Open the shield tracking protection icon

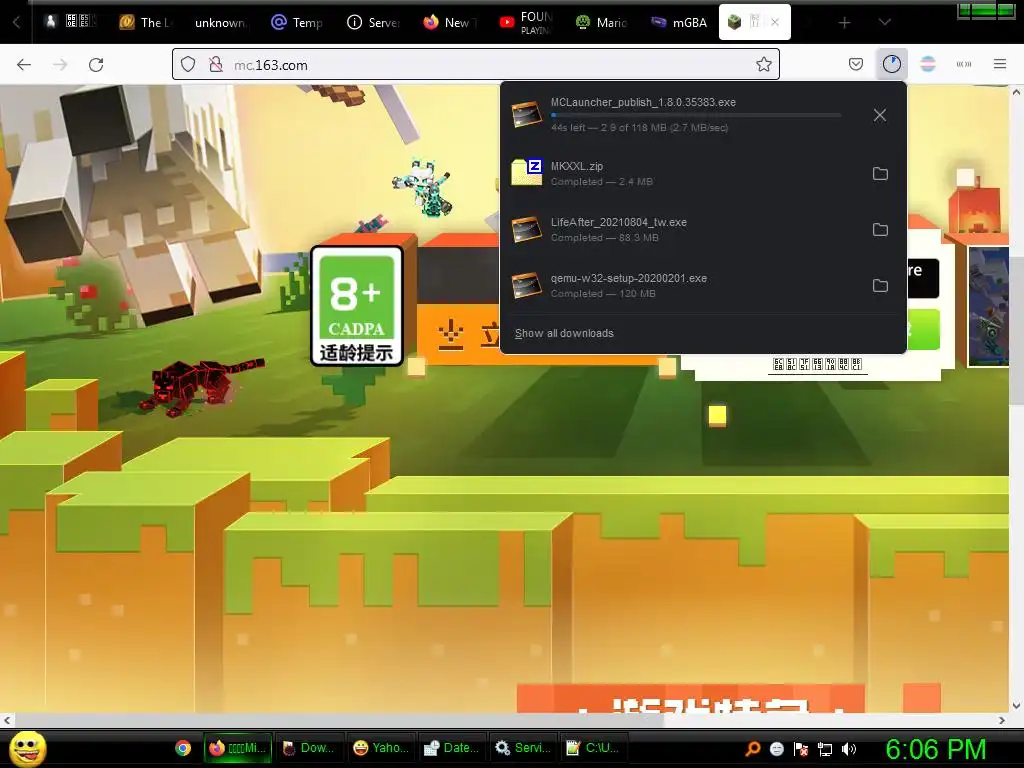(x=188, y=65)
